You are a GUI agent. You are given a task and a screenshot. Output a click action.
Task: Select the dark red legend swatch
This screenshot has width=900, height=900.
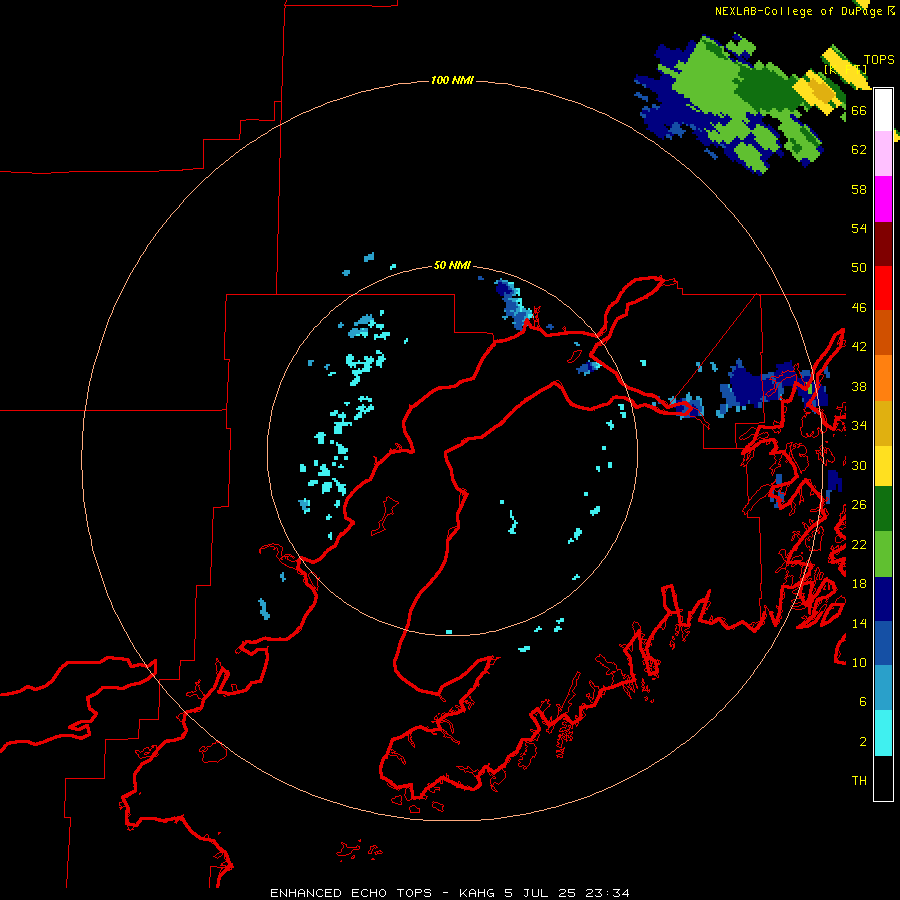(x=883, y=244)
